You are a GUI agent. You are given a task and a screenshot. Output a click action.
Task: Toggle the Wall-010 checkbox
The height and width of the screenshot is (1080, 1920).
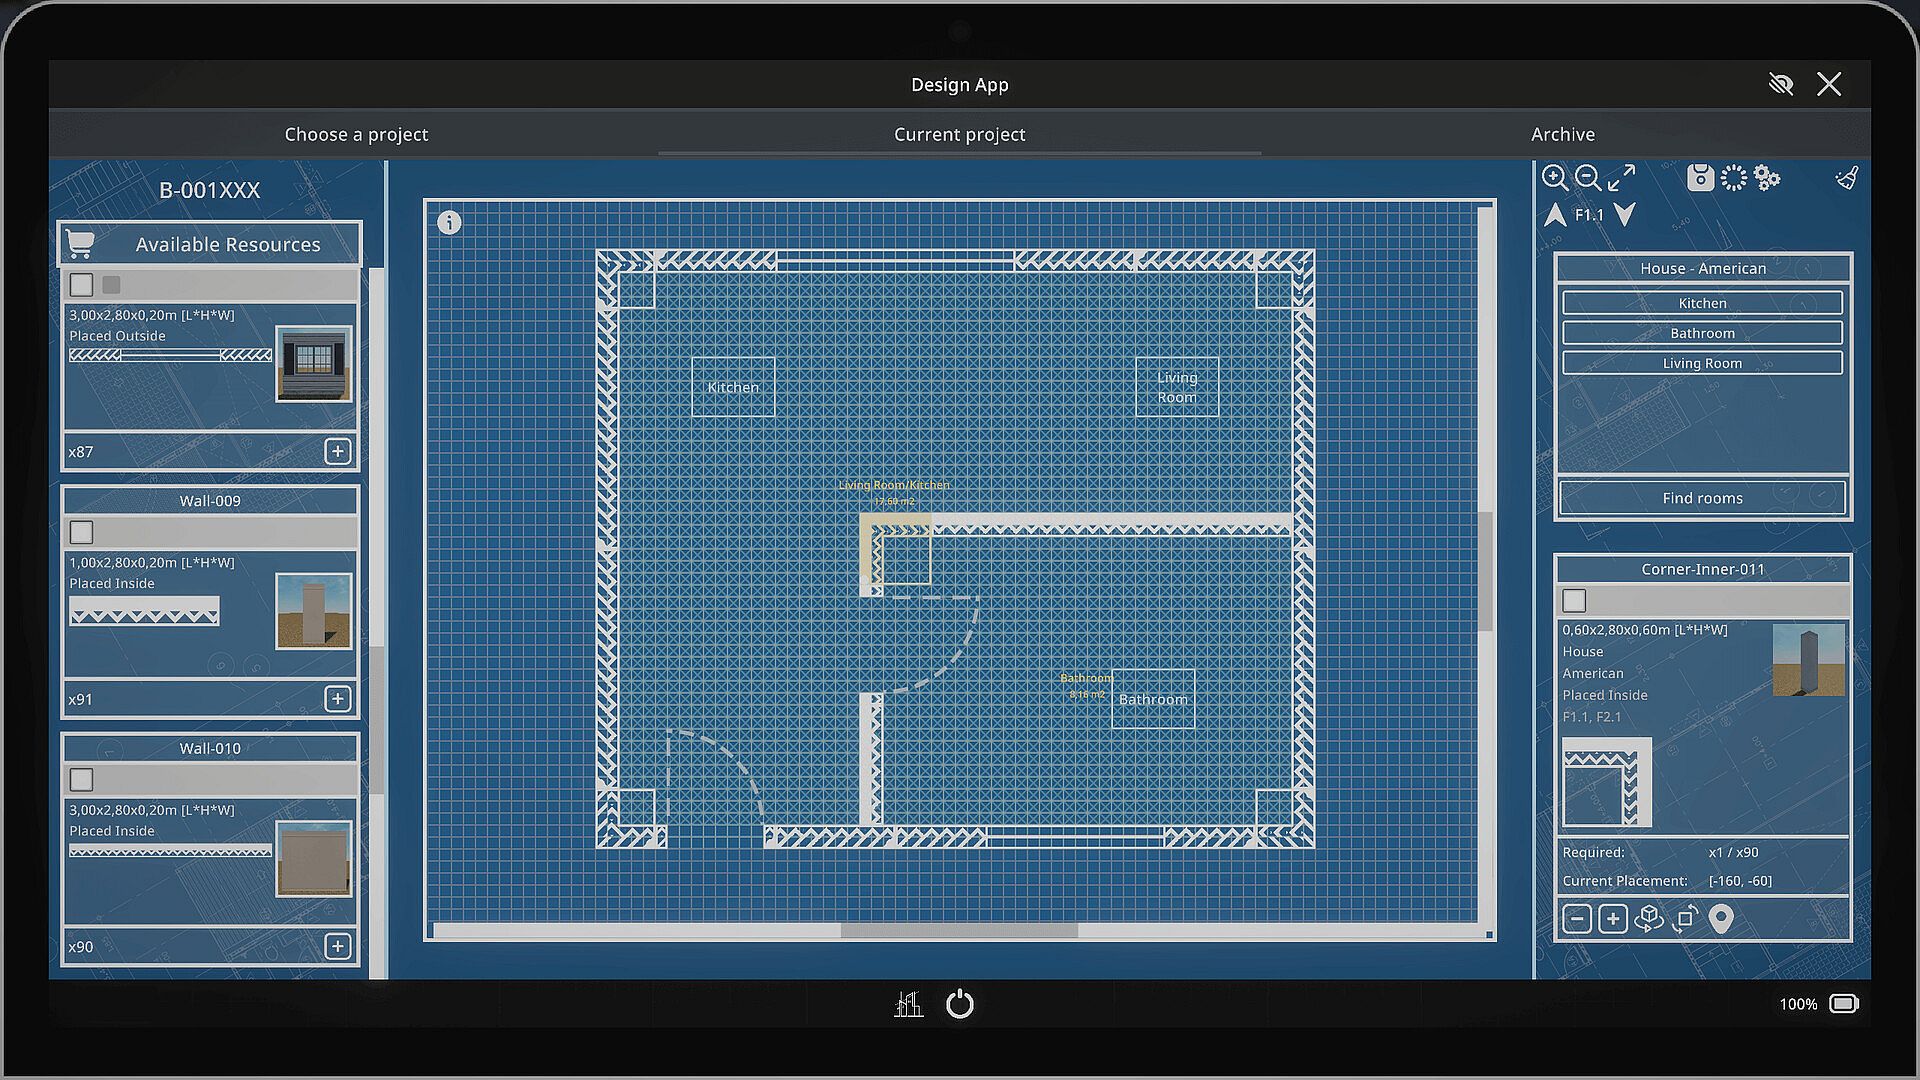pos(82,779)
